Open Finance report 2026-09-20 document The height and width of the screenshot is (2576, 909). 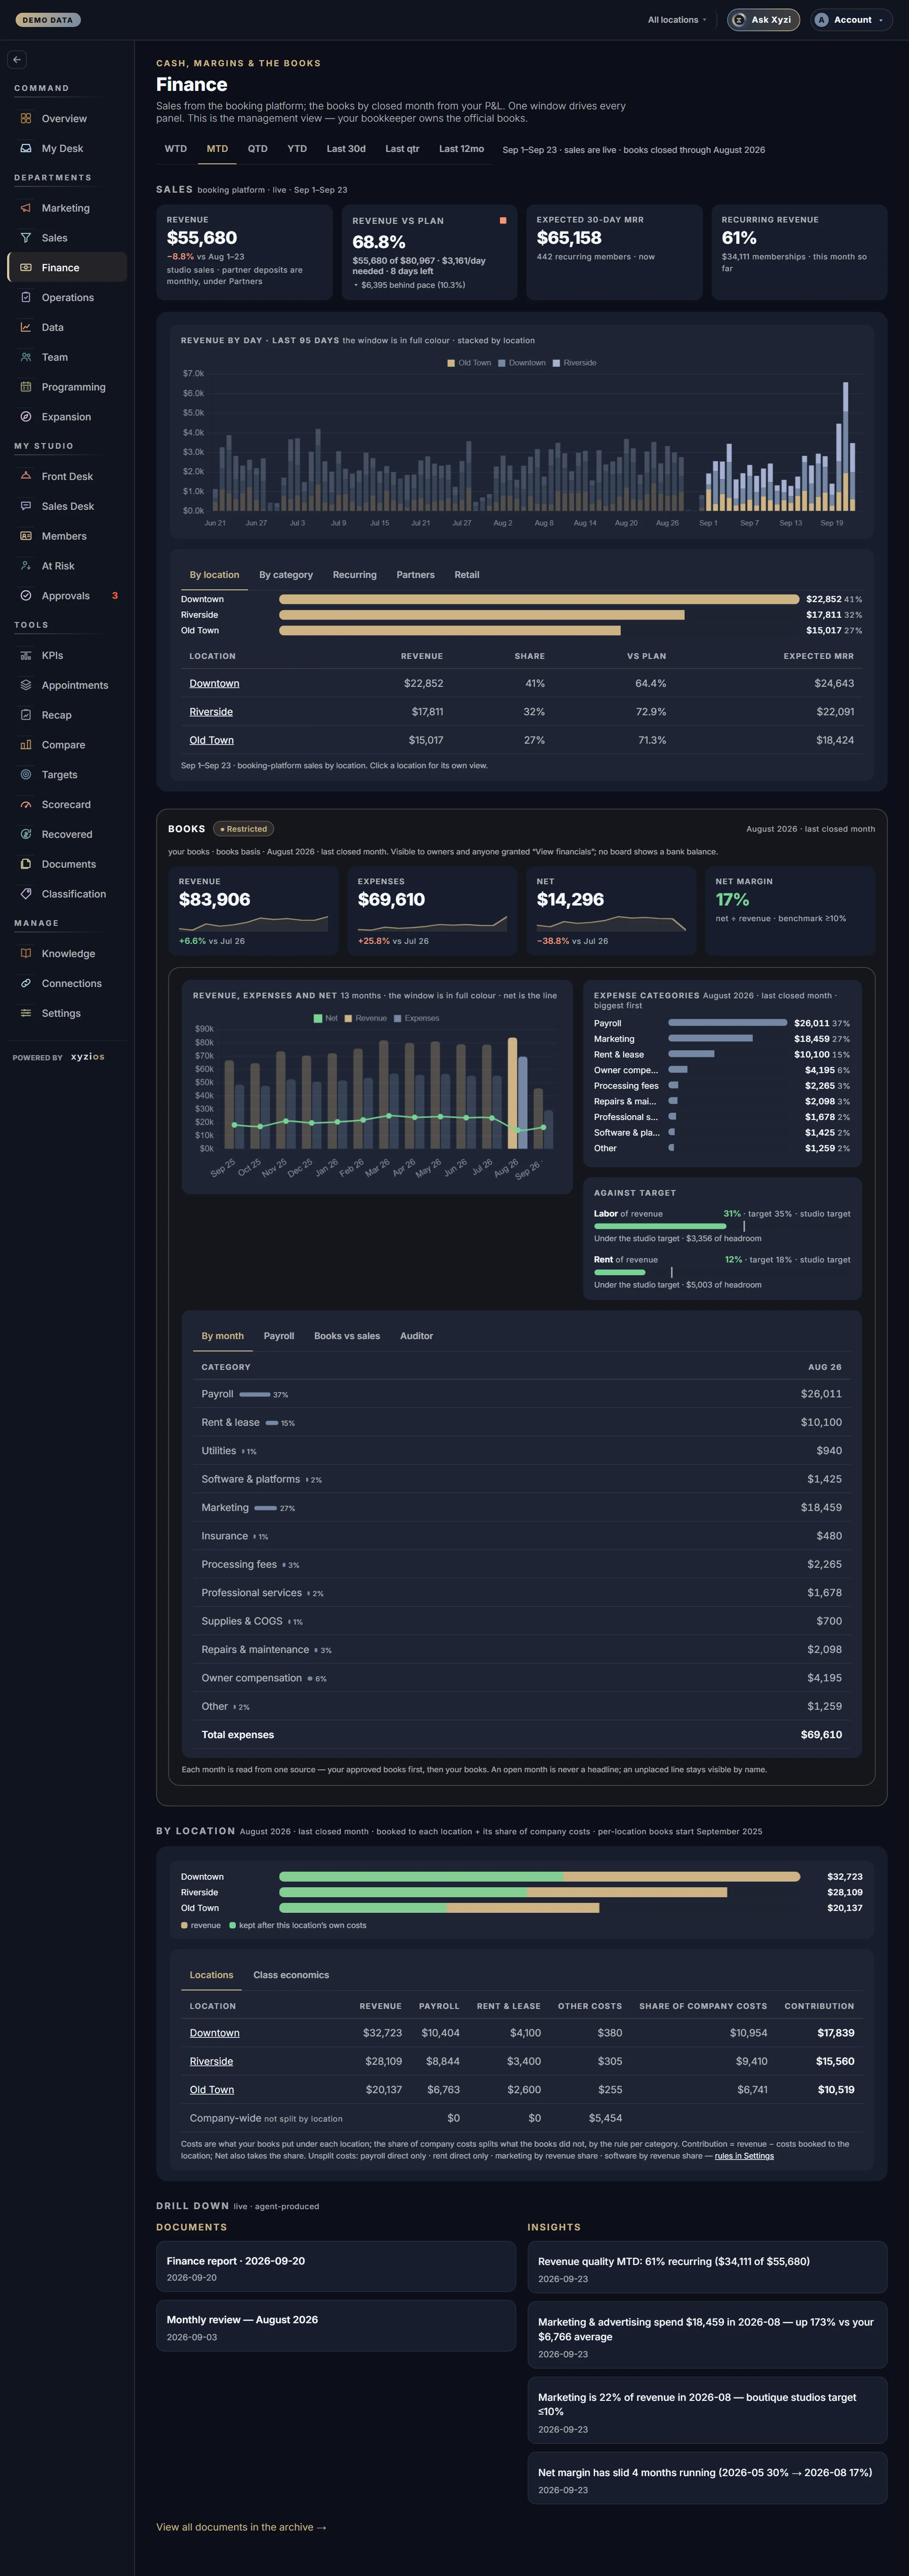click(x=336, y=2267)
